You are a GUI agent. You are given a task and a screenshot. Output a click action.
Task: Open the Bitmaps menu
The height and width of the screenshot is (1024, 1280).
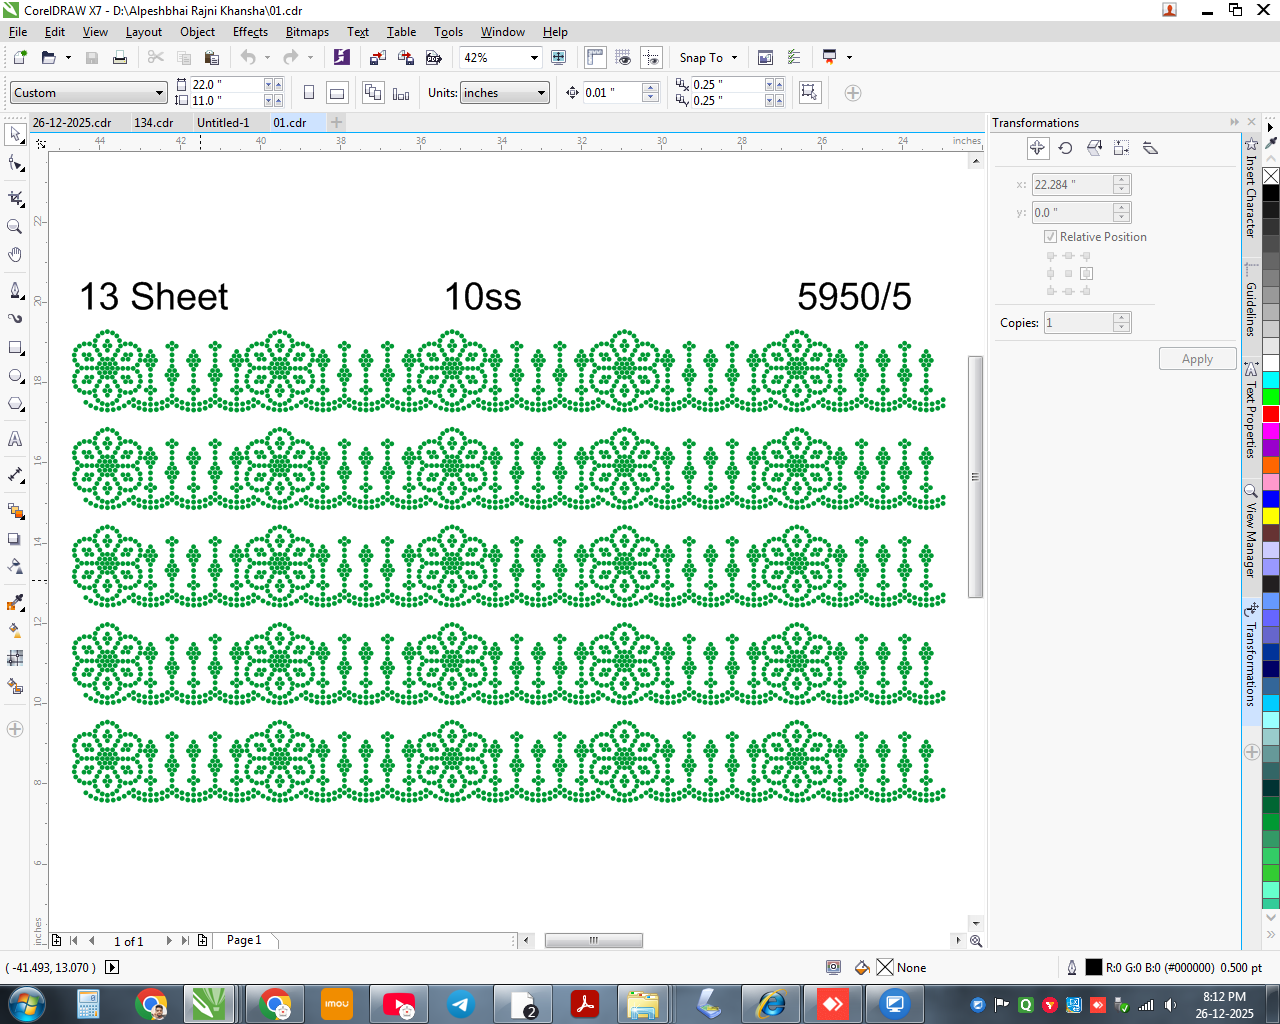pyautogui.click(x=307, y=32)
